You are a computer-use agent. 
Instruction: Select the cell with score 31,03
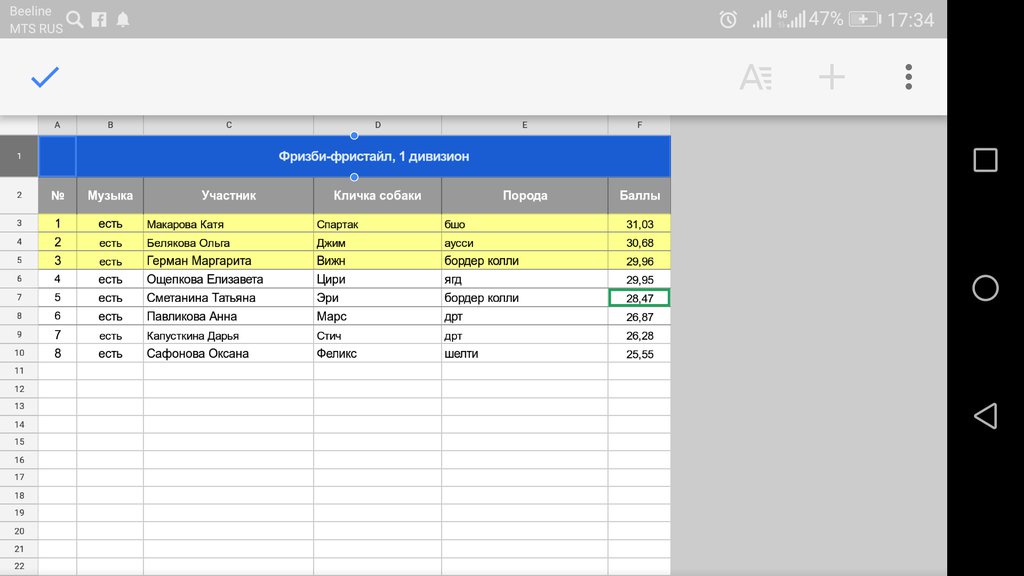click(x=639, y=224)
